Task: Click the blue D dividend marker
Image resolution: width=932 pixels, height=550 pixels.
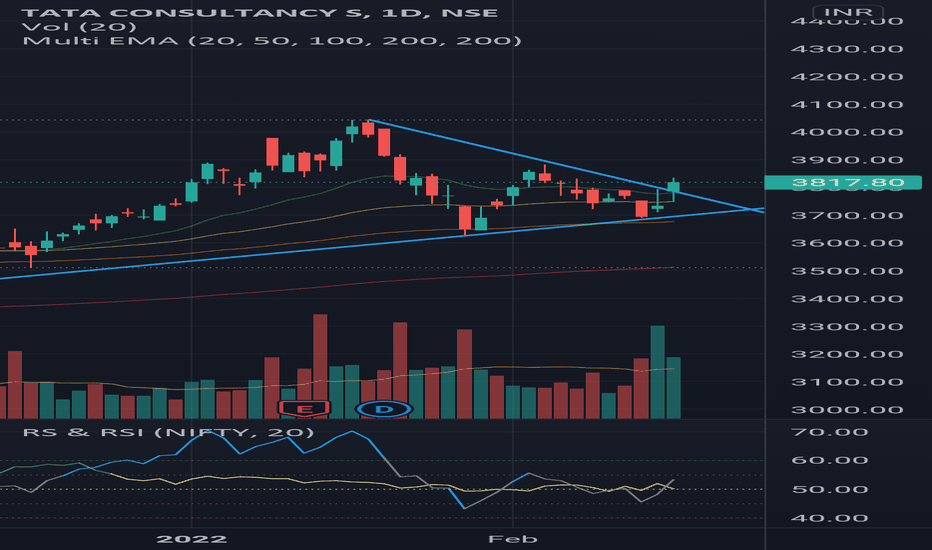Action: pyautogui.click(x=384, y=408)
